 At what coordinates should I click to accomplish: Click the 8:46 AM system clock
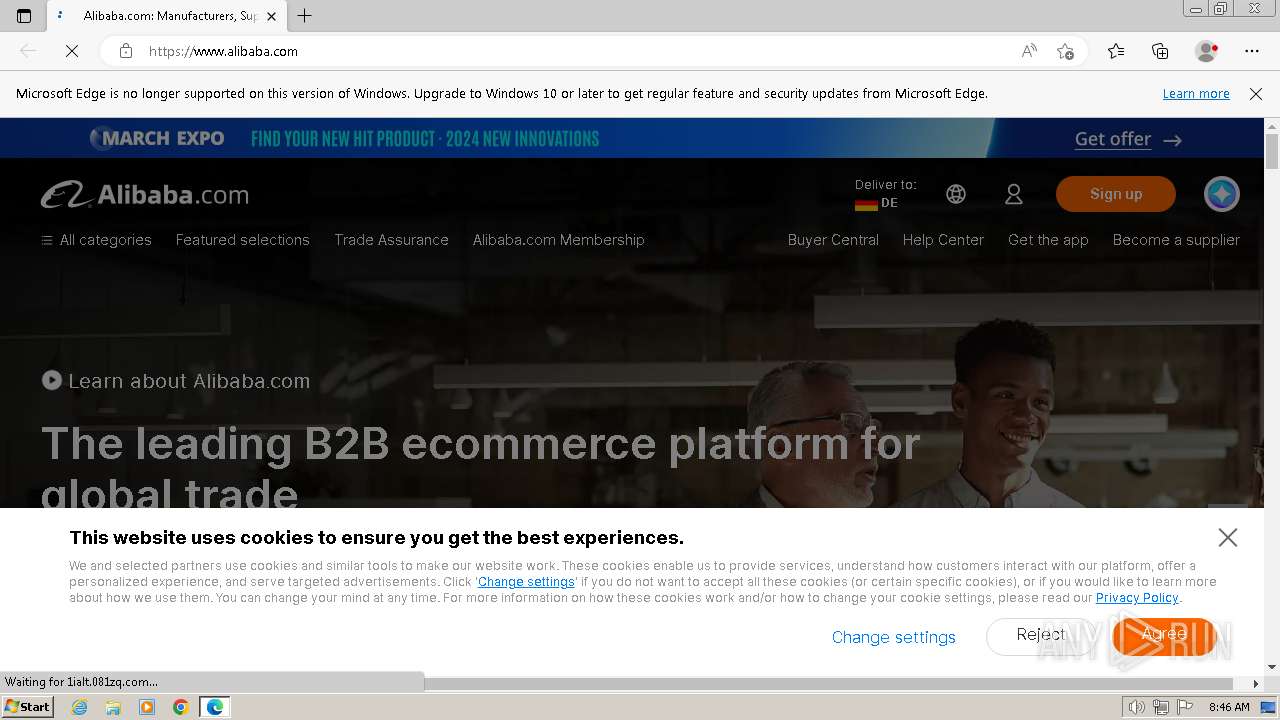coord(1229,707)
